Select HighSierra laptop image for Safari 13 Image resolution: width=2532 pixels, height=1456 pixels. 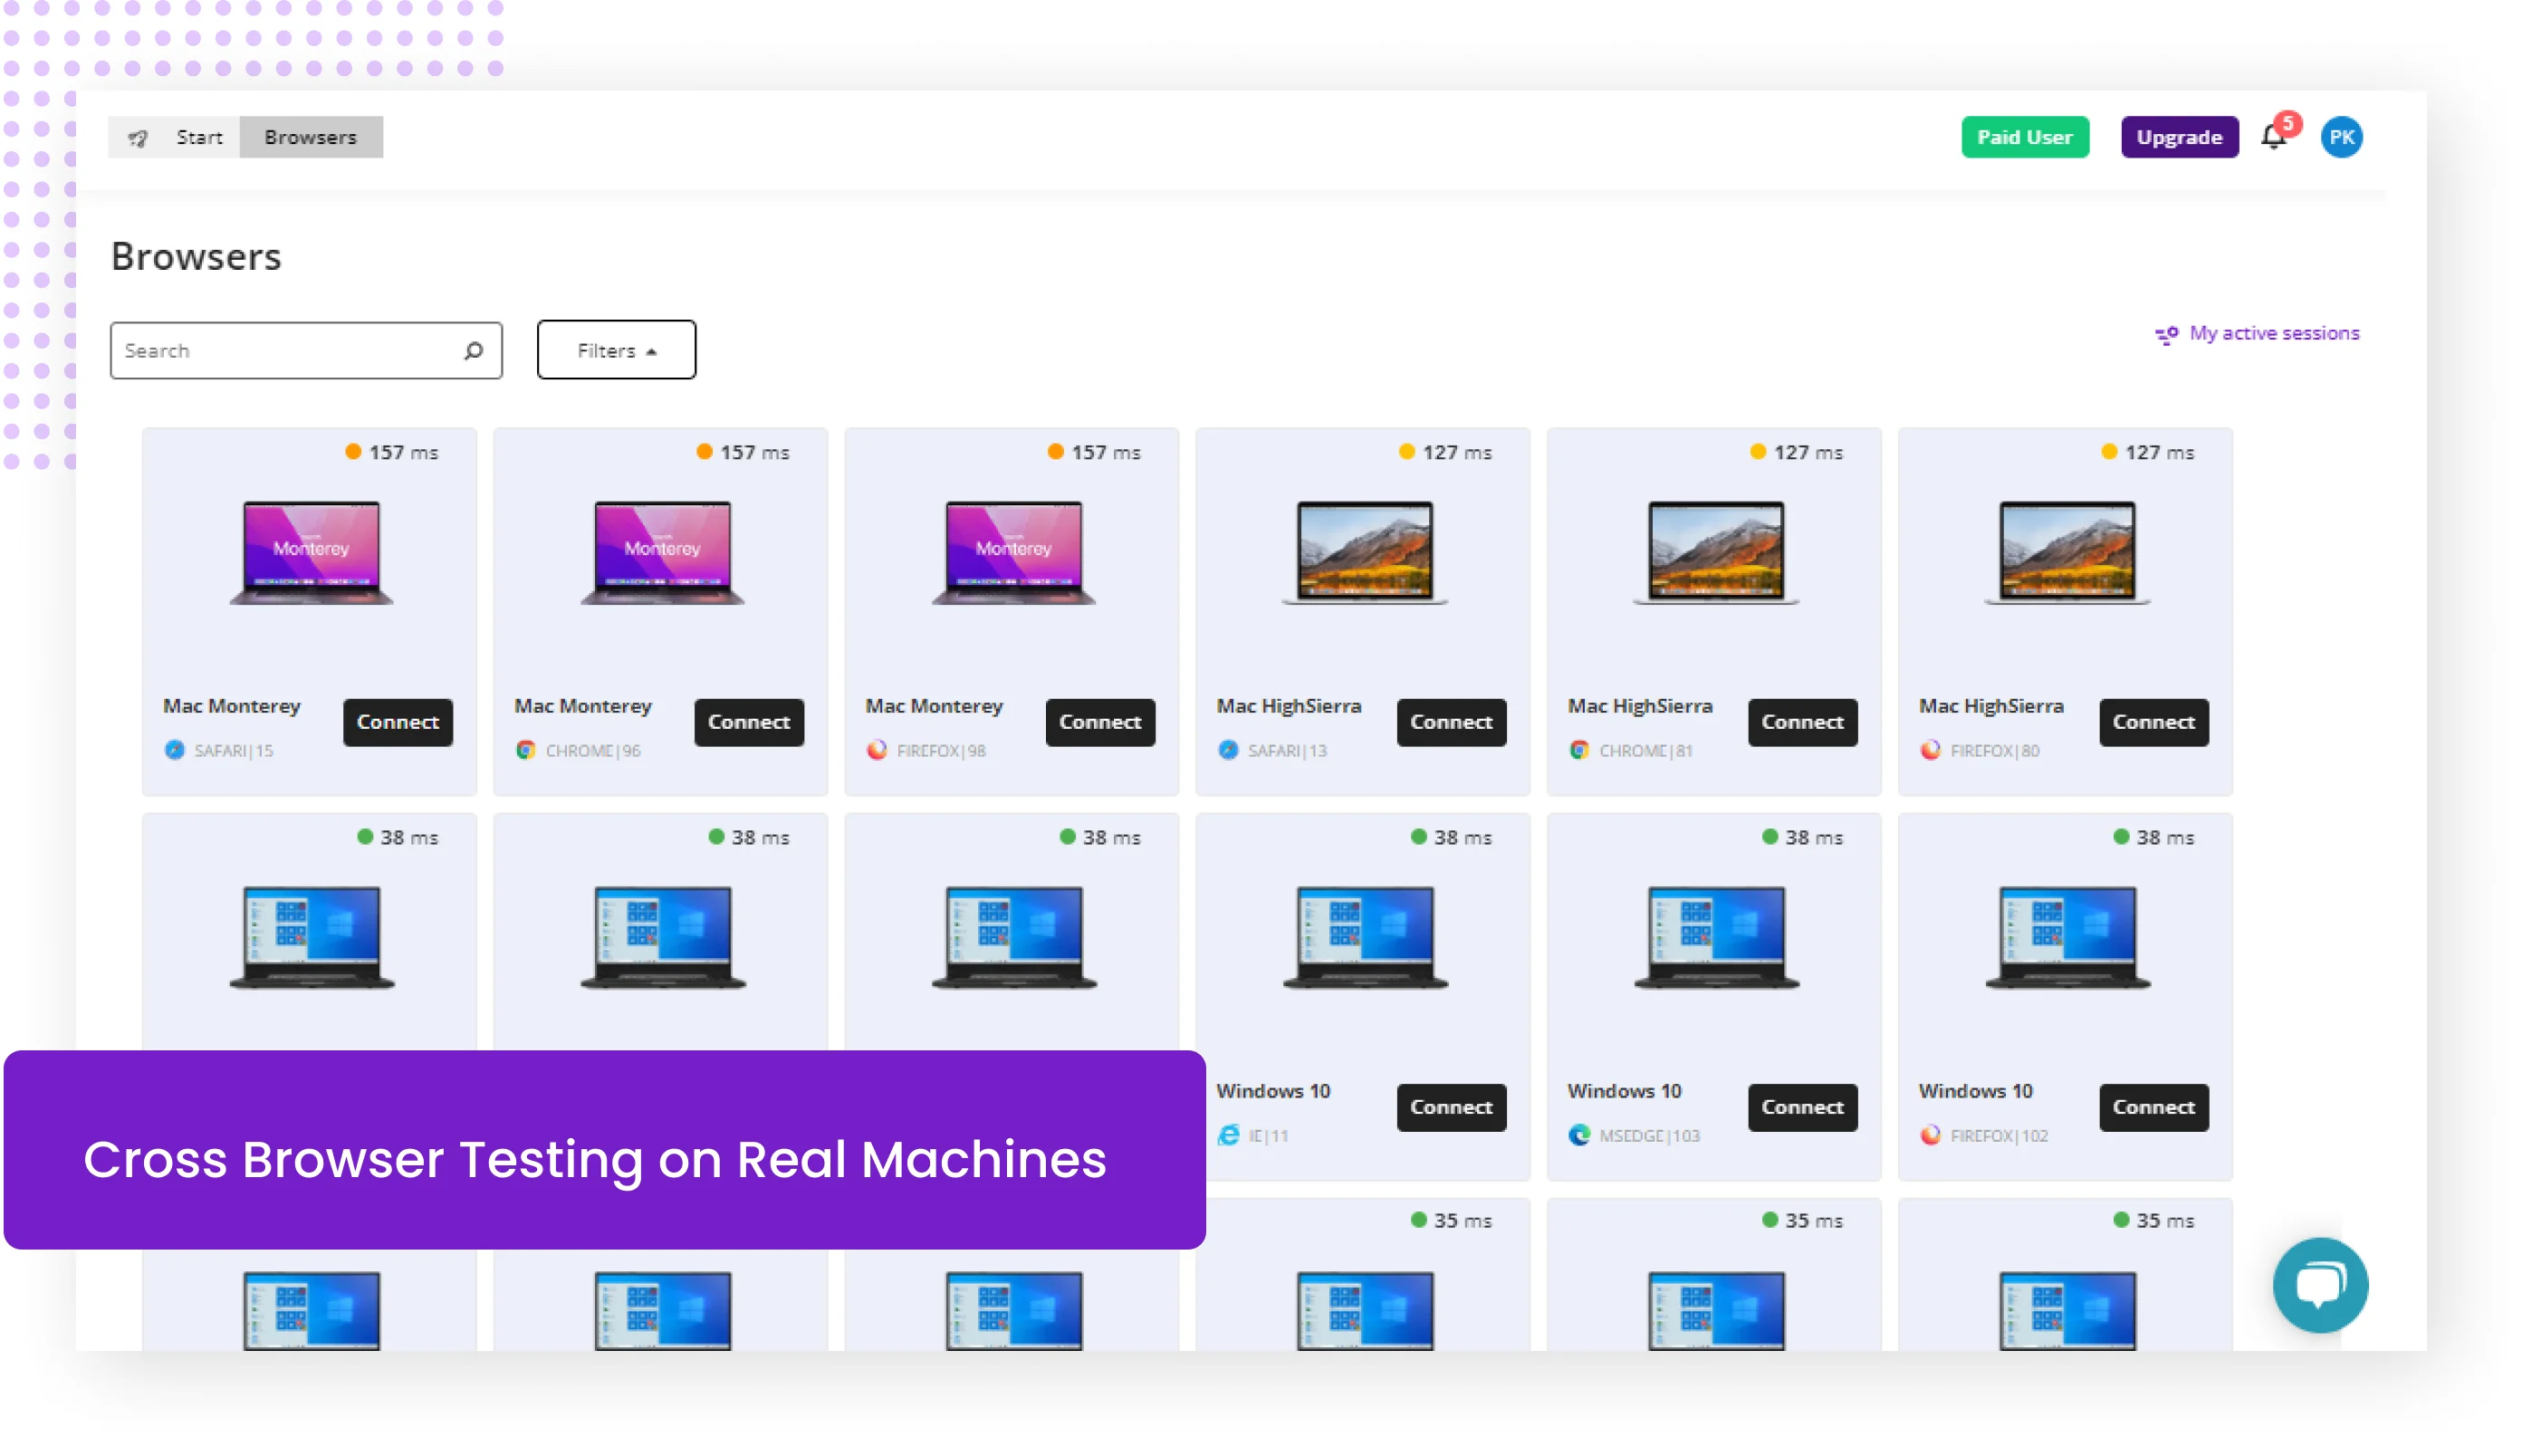[1364, 552]
